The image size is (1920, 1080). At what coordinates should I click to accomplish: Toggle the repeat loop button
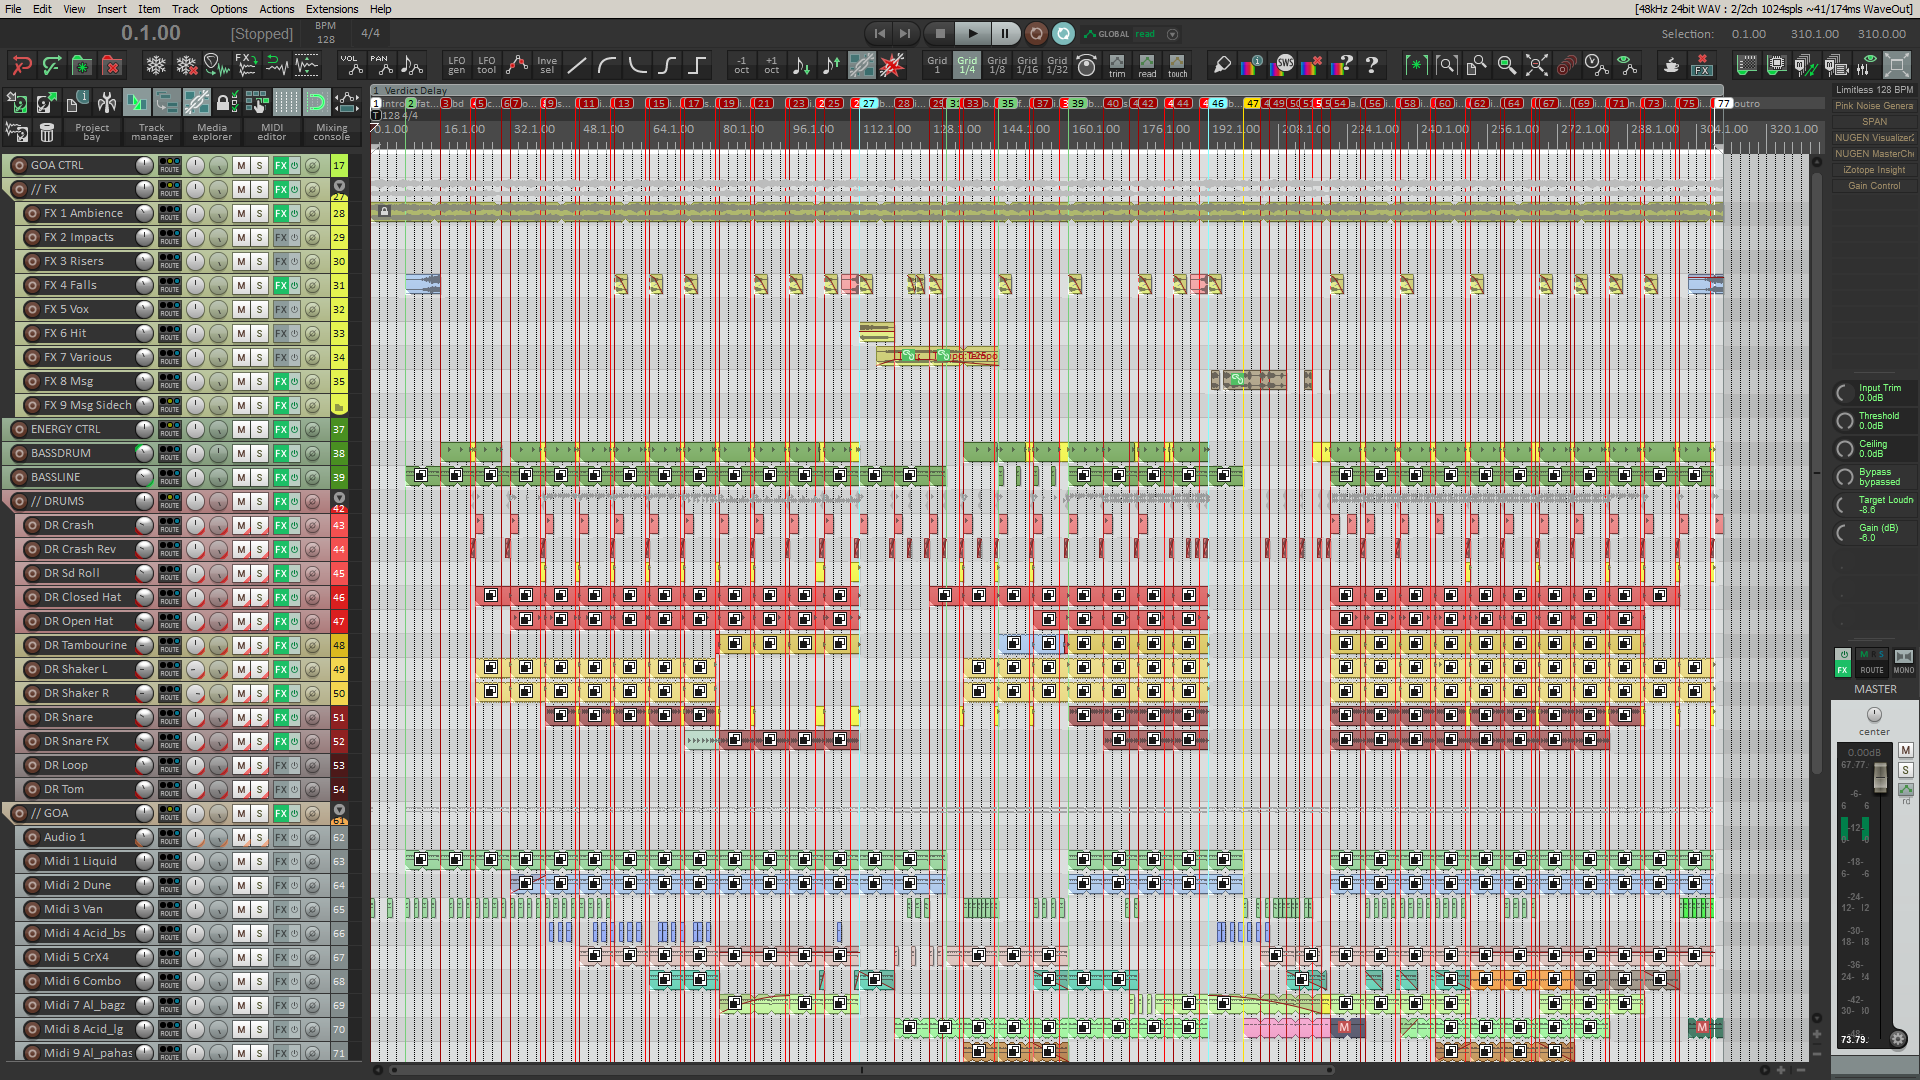coord(1064,34)
